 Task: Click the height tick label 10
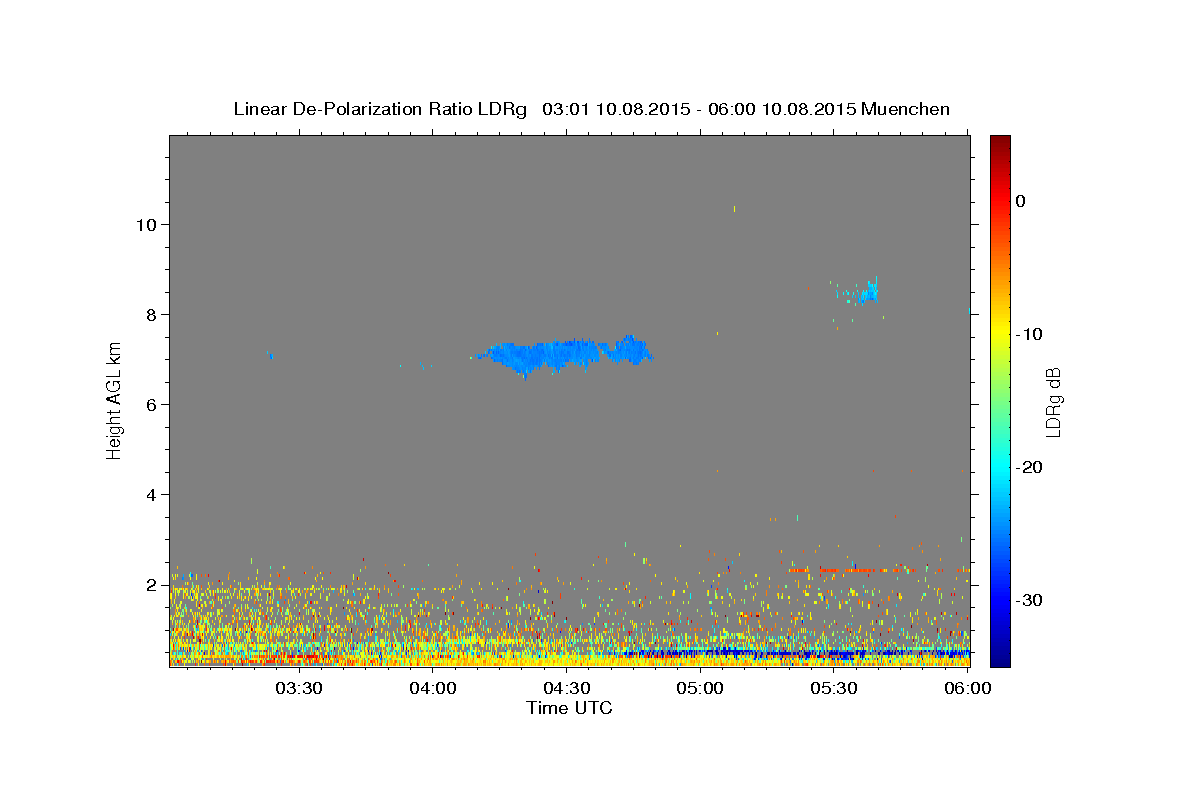tap(145, 224)
